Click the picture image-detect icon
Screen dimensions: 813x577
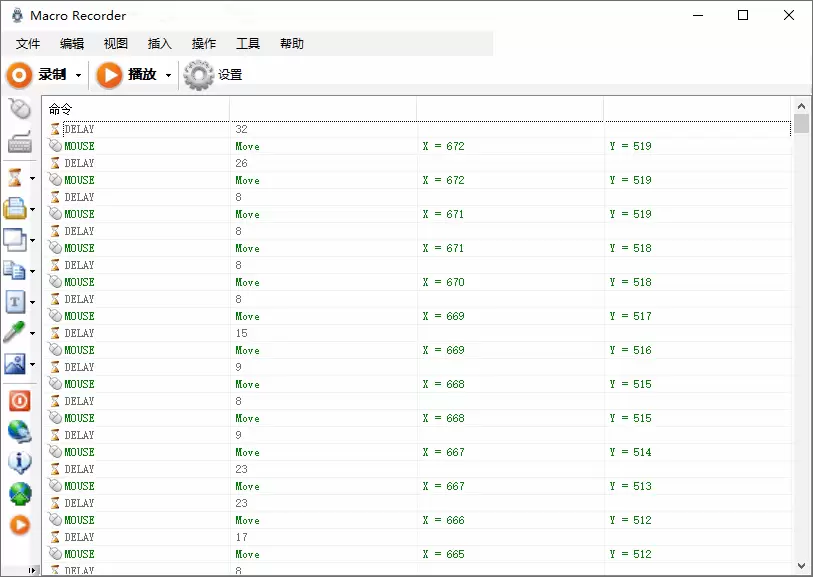[x=15, y=364]
